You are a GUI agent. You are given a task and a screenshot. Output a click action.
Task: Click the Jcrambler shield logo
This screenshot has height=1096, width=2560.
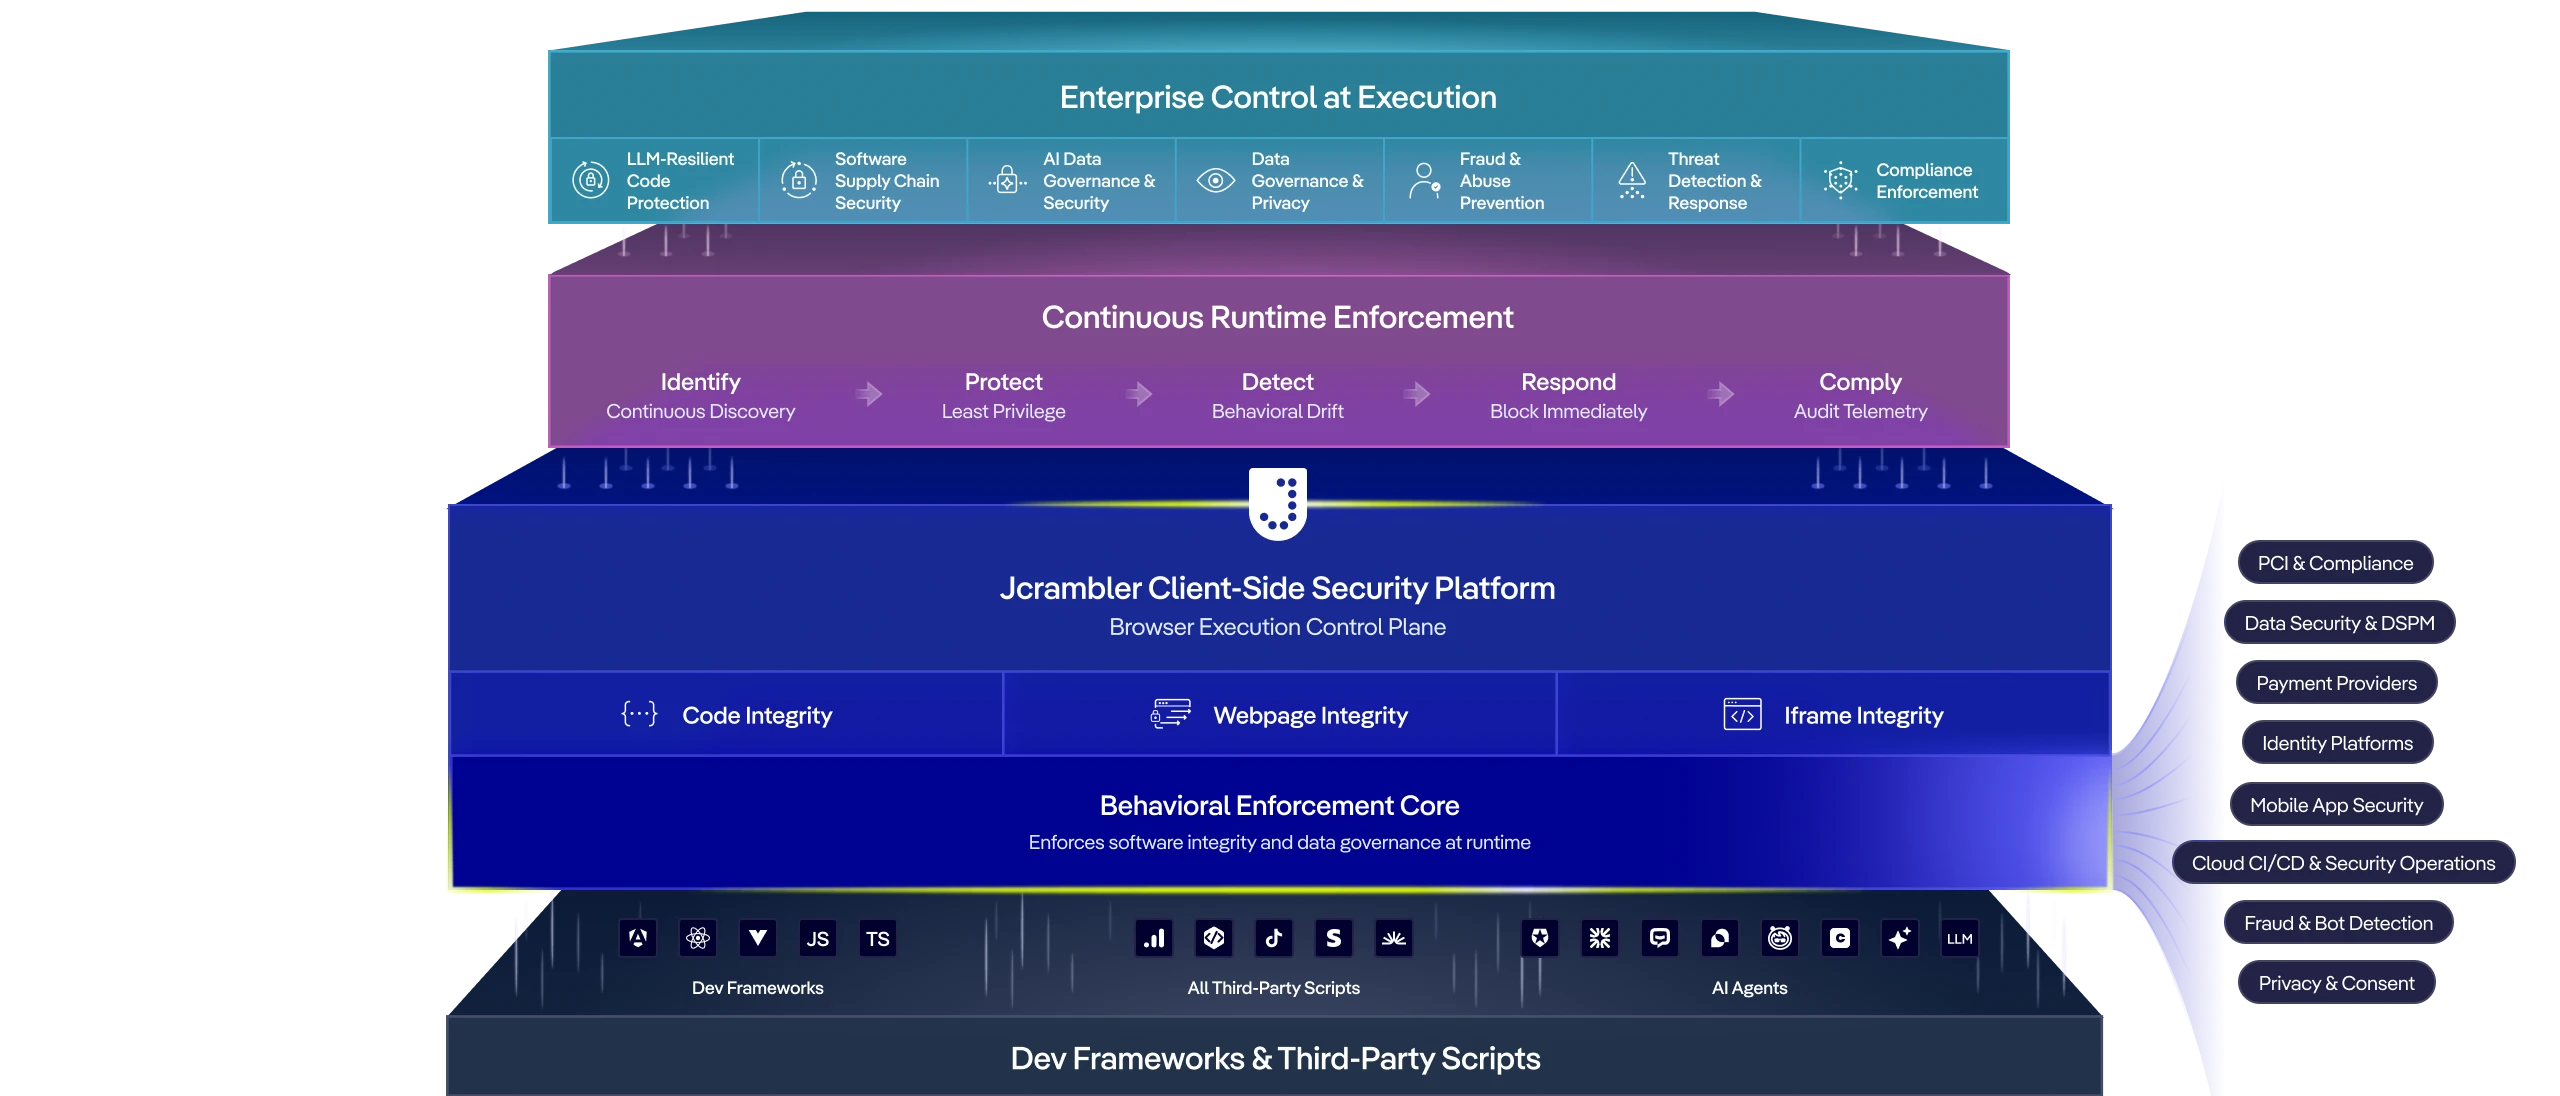point(1278,503)
